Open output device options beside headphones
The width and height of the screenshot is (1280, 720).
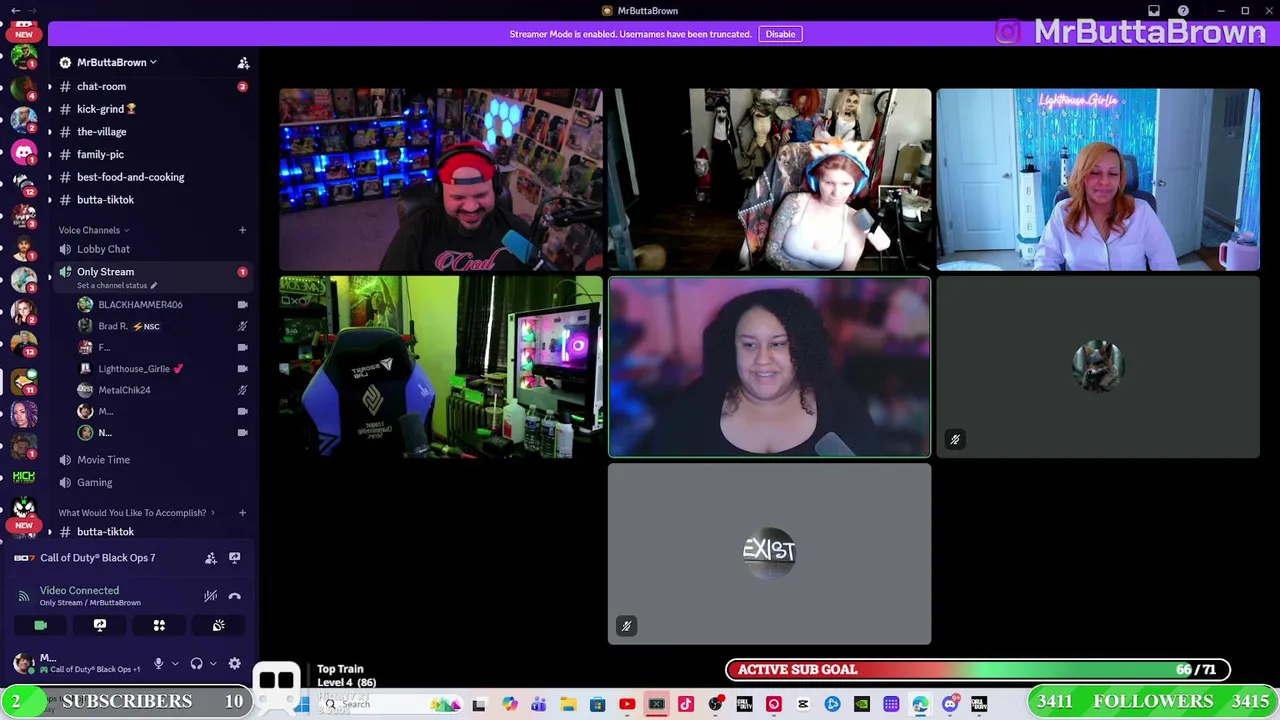[213, 663]
